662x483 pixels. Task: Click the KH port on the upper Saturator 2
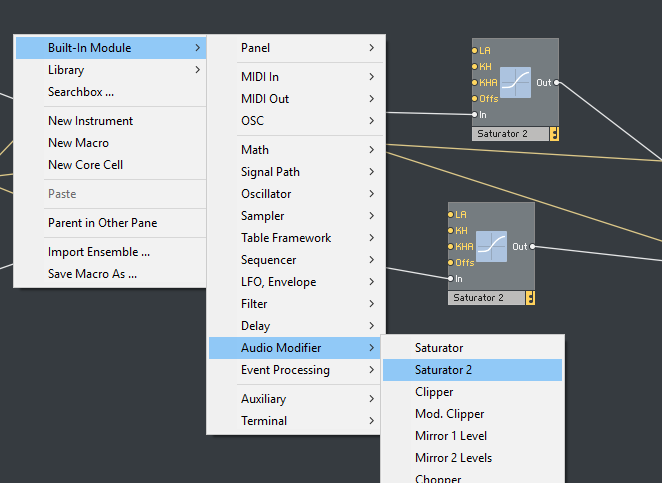(x=474, y=66)
